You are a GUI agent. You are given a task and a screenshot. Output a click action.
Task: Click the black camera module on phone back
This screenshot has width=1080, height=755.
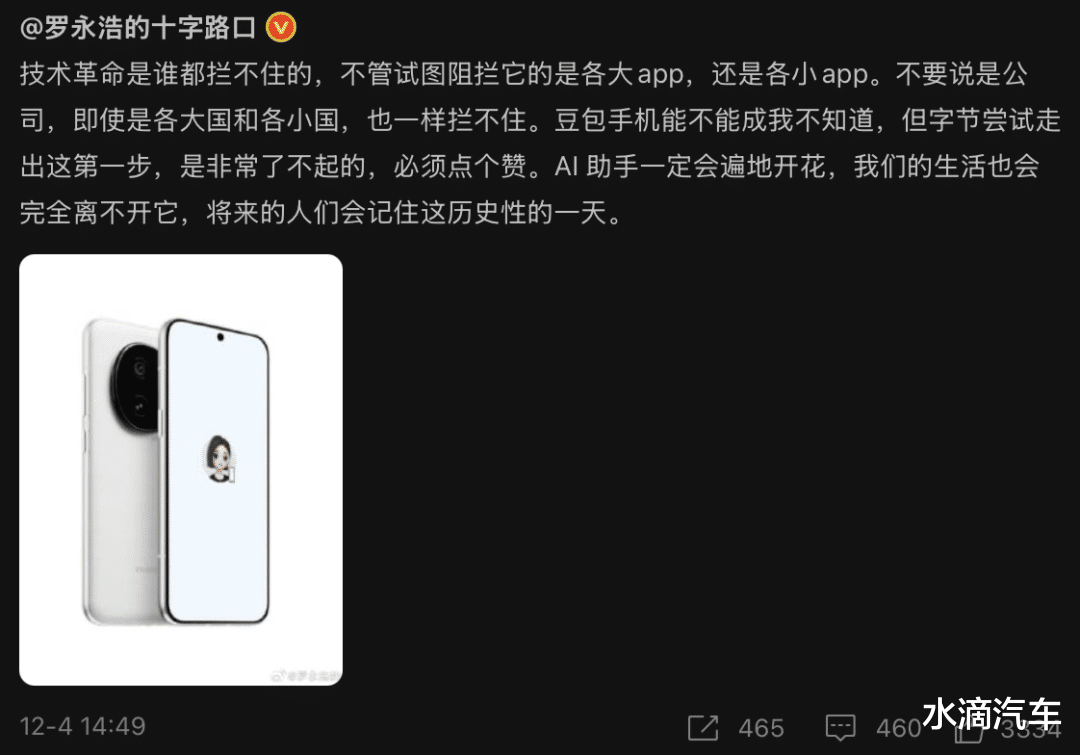coord(135,388)
